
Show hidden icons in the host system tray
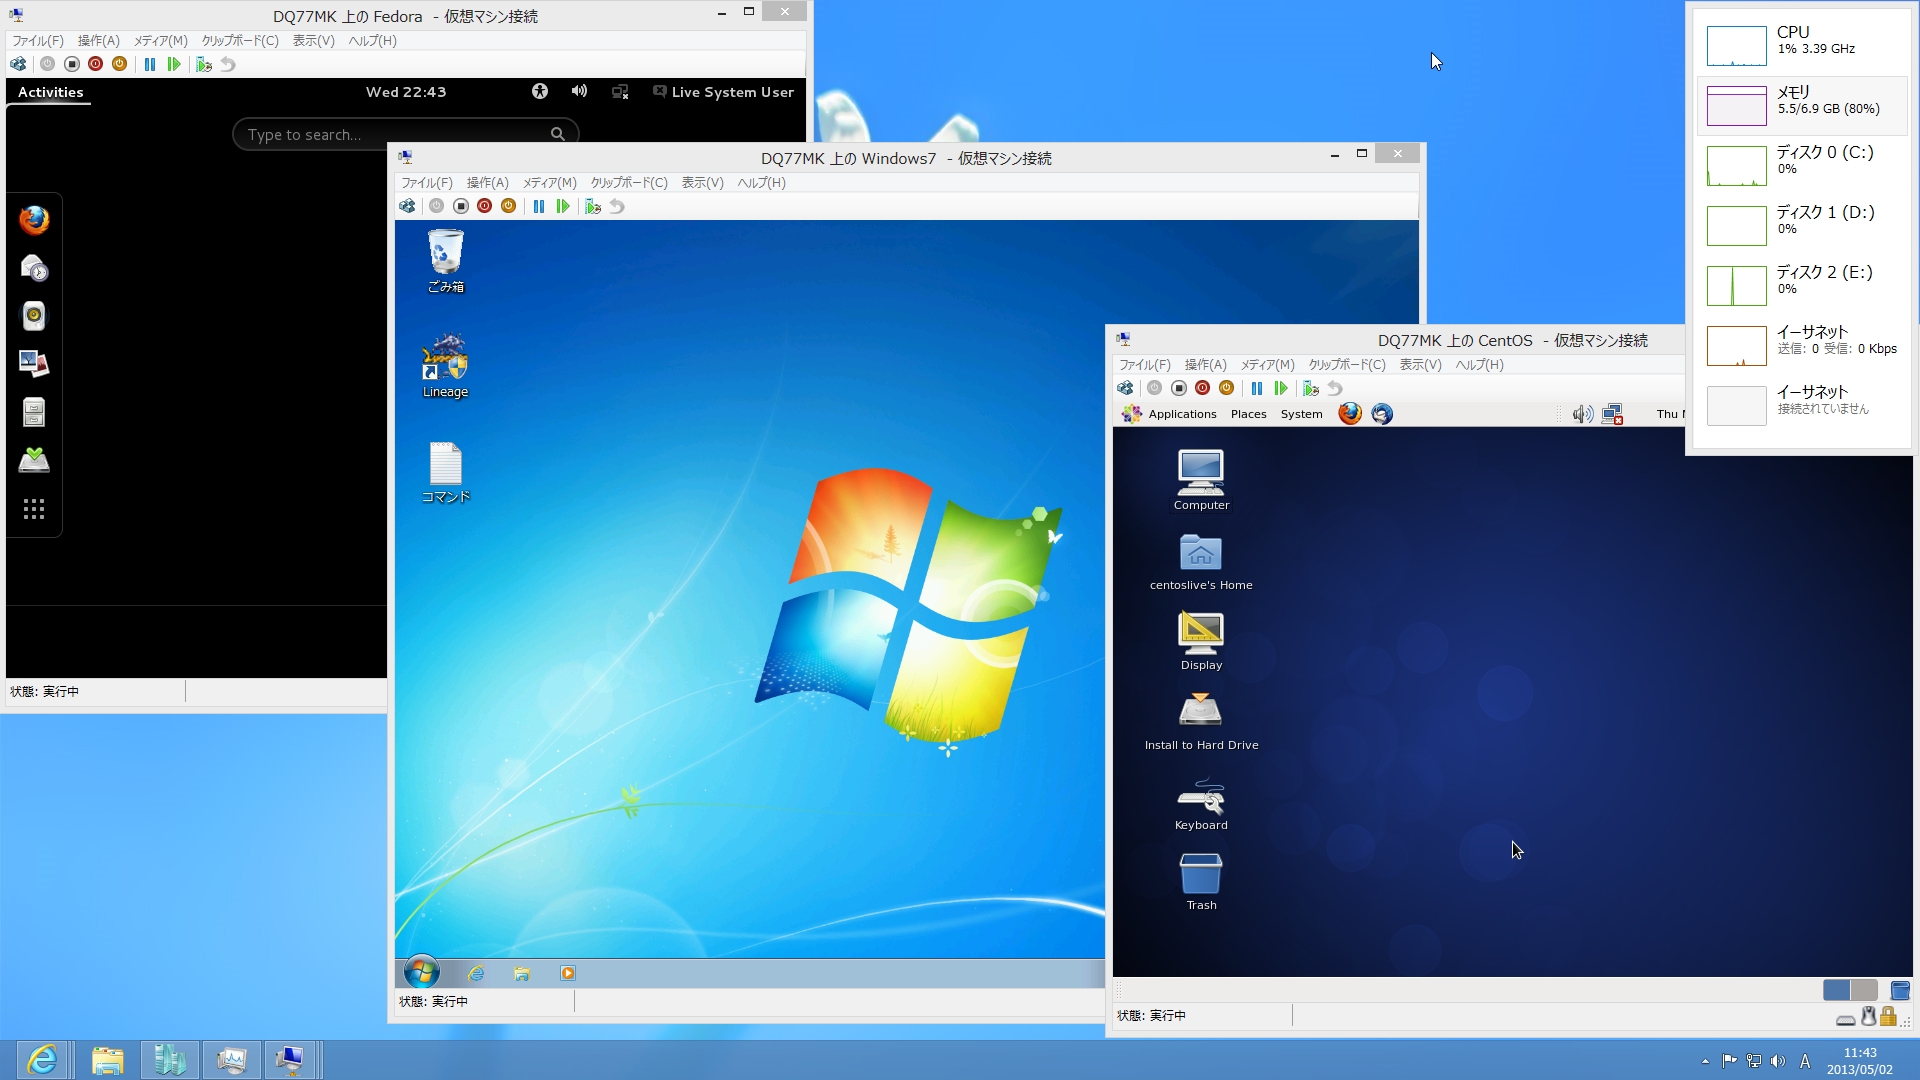(1705, 1061)
